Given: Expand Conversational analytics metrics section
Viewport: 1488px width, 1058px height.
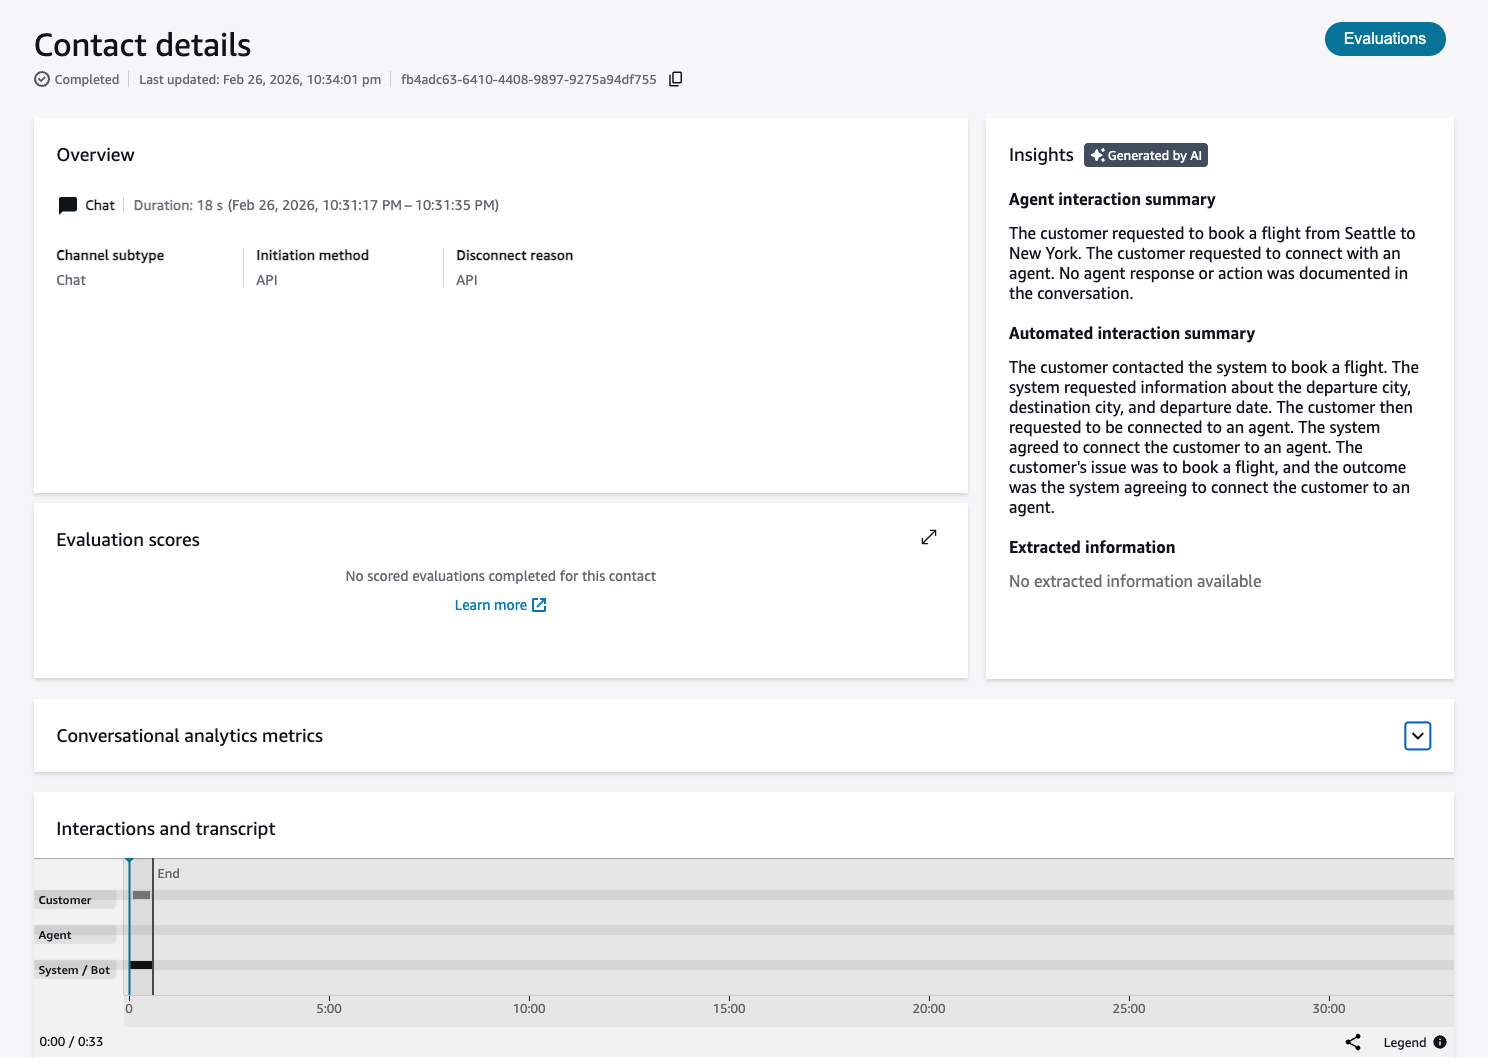Looking at the screenshot, I should tap(1417, 736).
